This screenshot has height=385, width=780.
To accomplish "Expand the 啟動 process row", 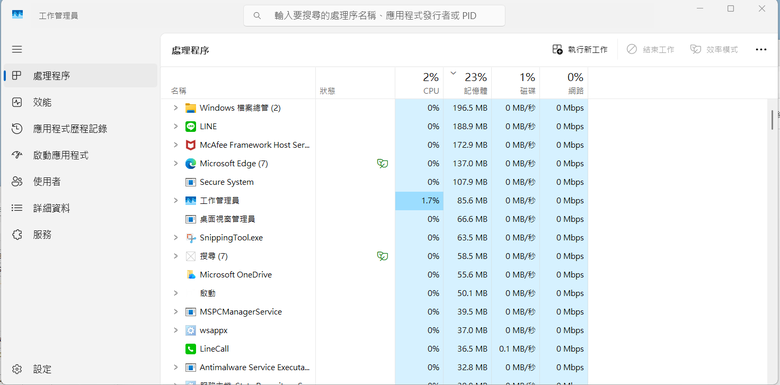I will pos(175,293).
